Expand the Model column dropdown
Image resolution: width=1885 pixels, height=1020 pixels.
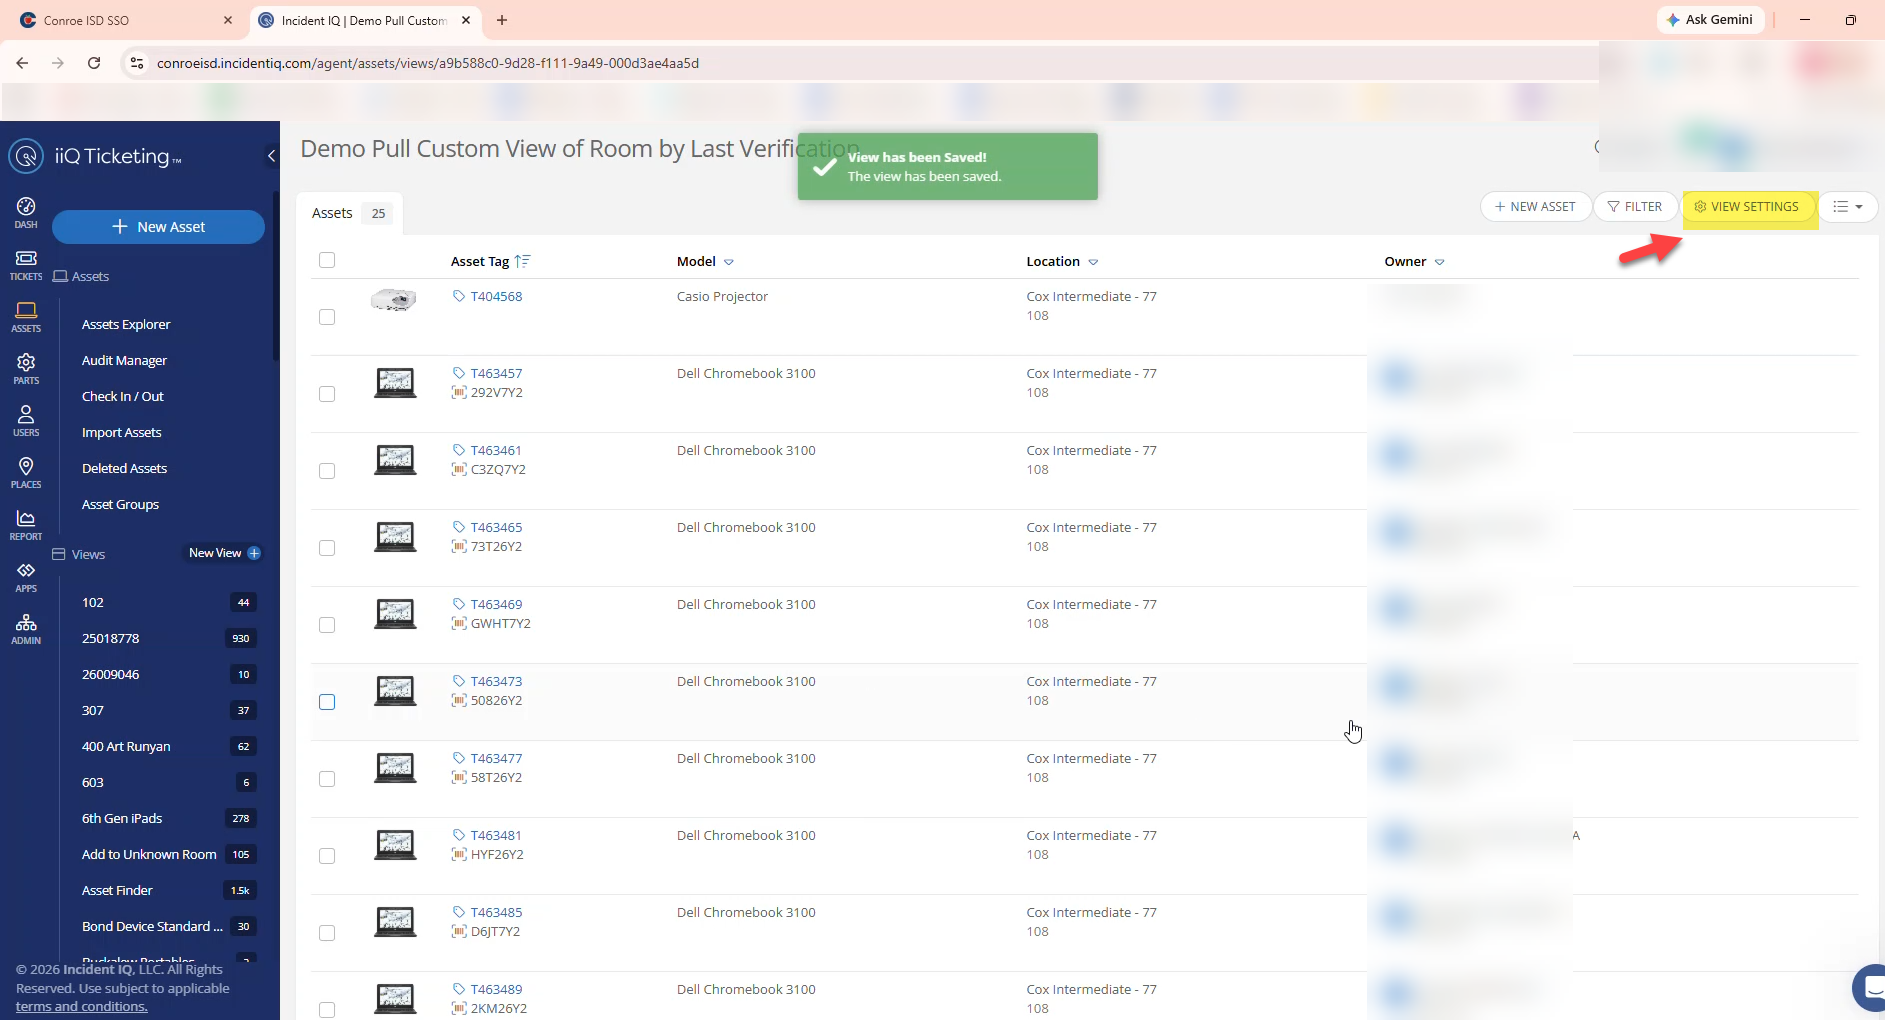point(729,262)
